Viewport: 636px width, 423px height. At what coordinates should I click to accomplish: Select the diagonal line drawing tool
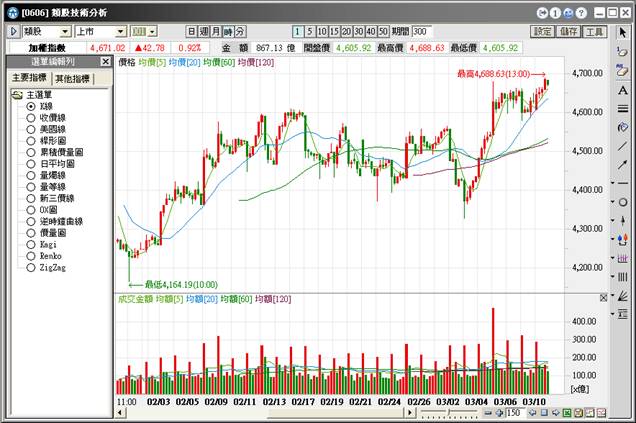tap(623, 145)
